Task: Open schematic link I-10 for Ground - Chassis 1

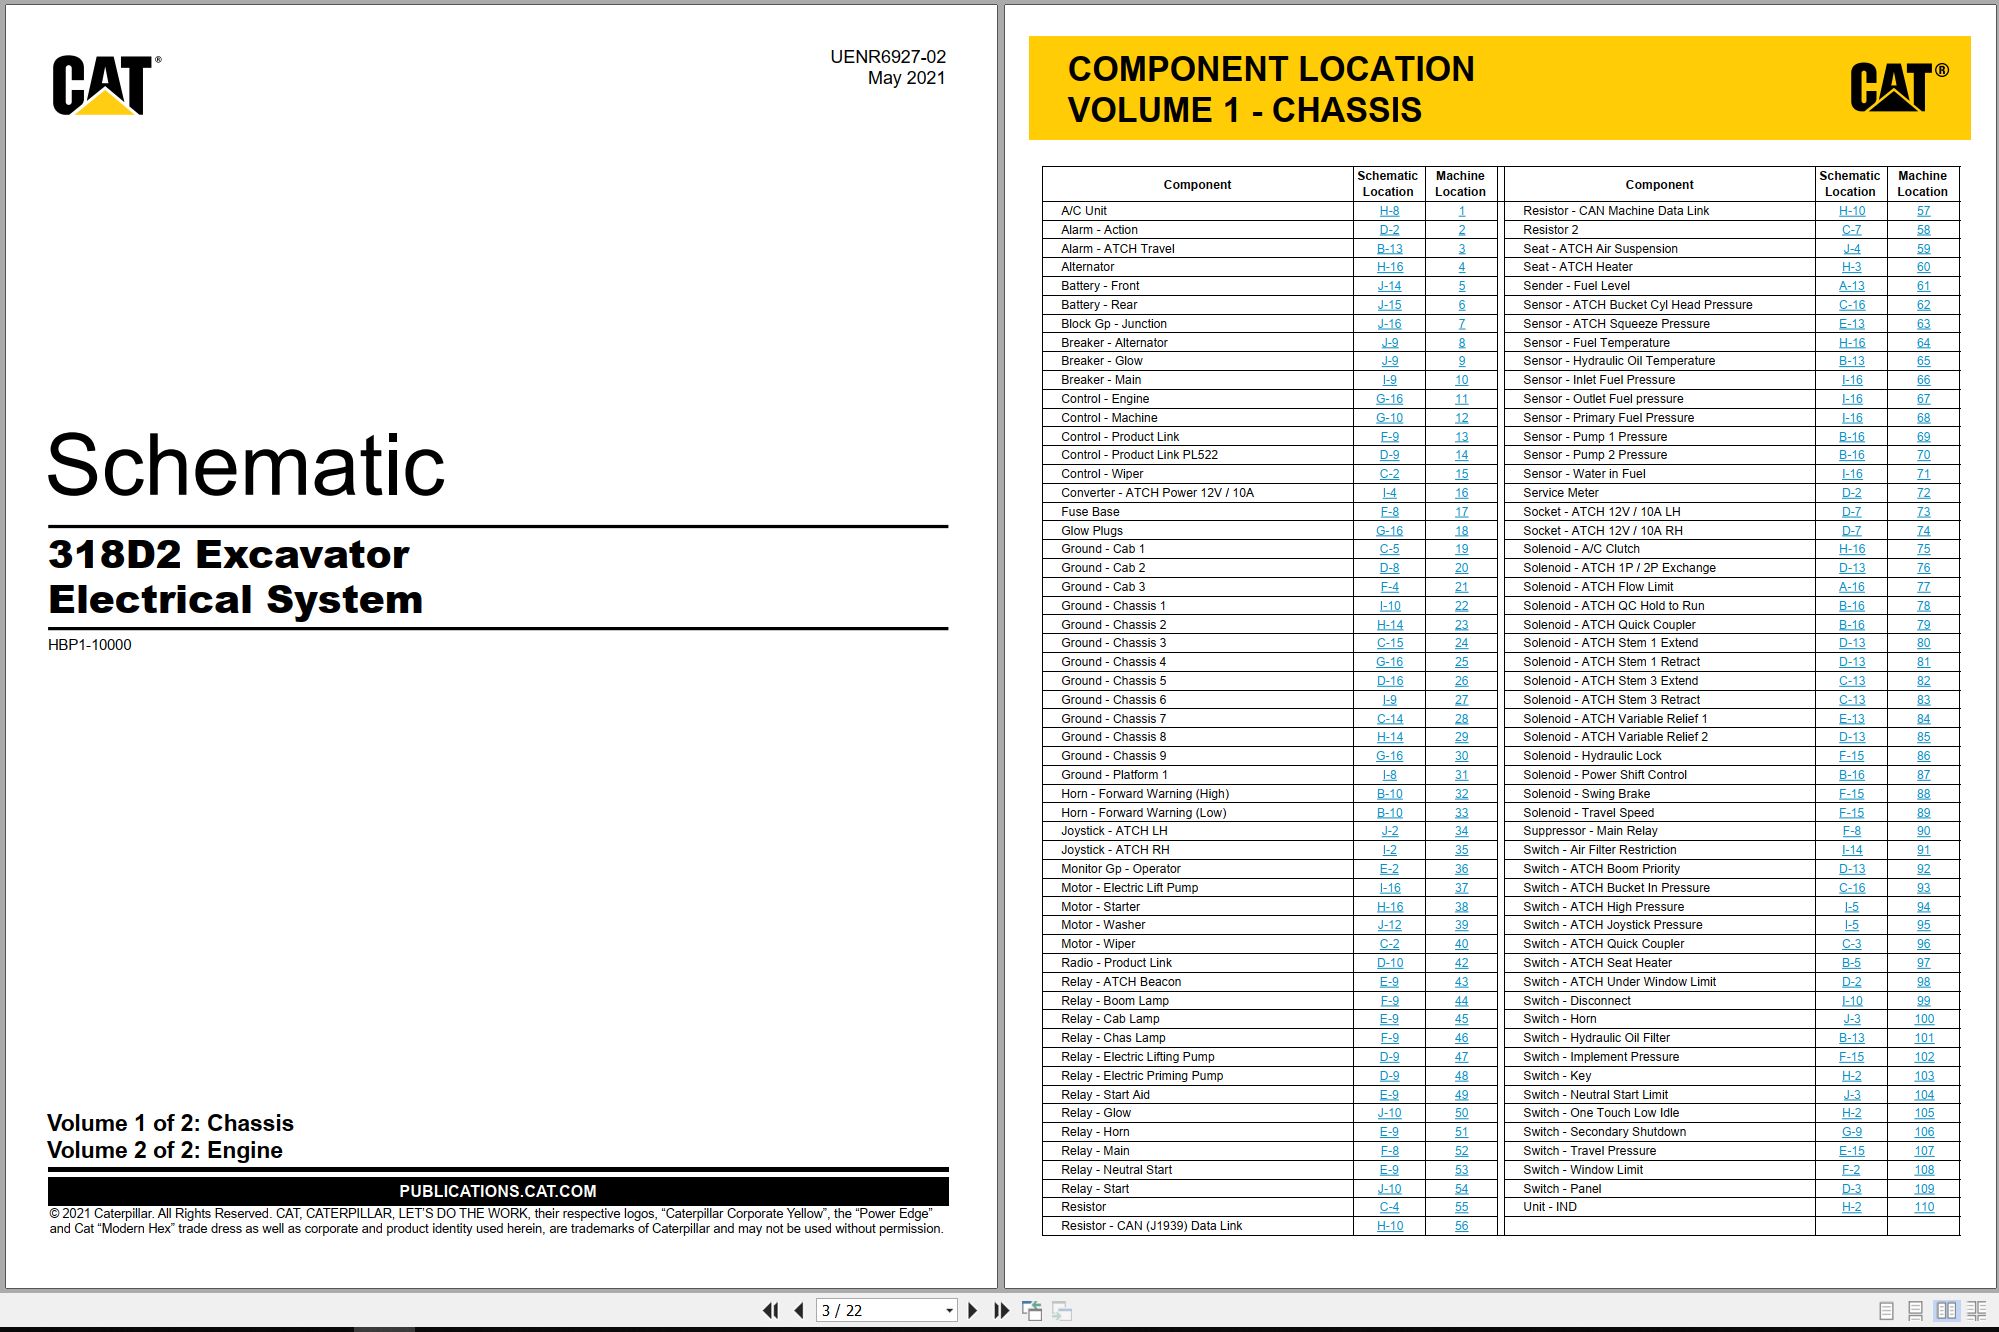Action: 1389,606
